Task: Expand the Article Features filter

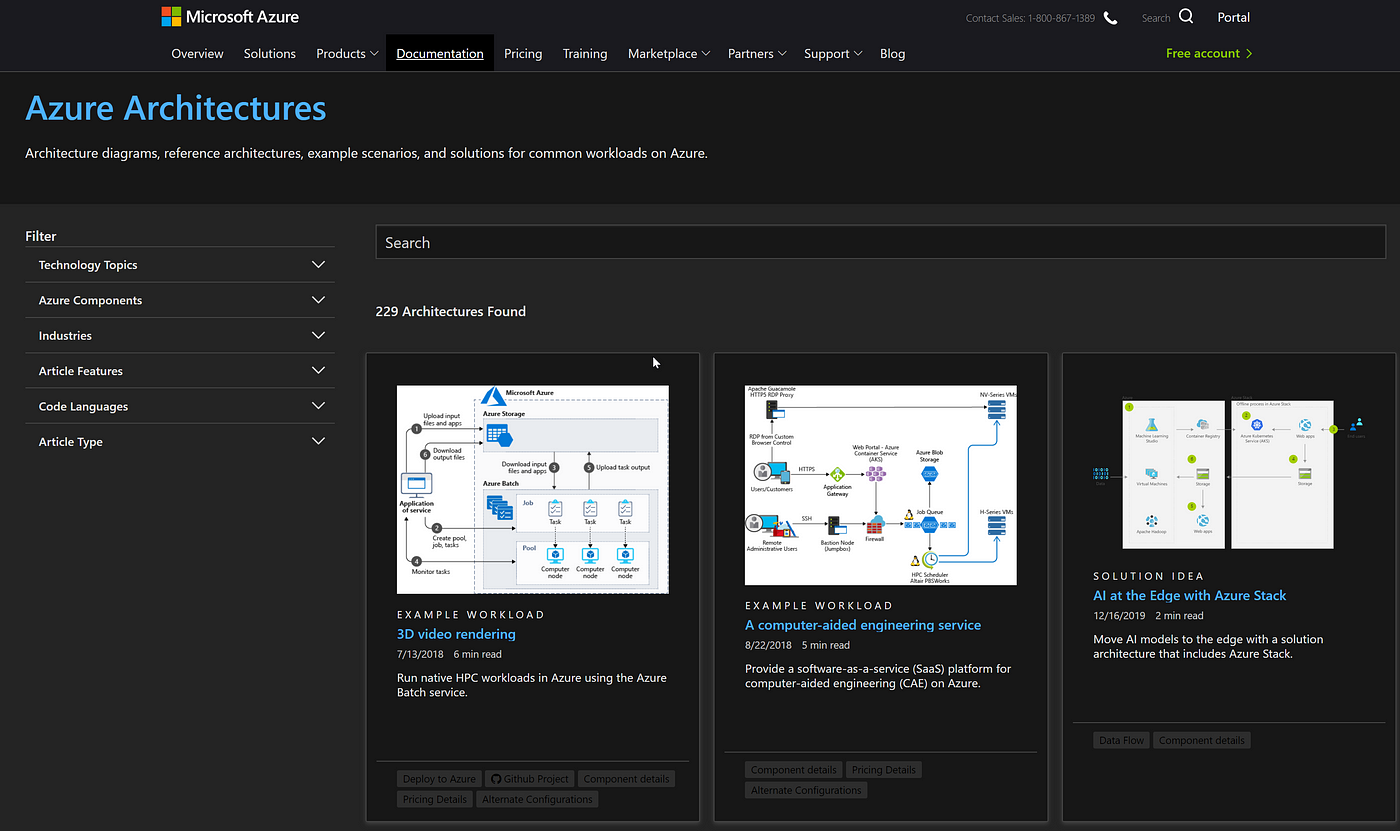Action: pyautogui.click(x=180, y=371)
